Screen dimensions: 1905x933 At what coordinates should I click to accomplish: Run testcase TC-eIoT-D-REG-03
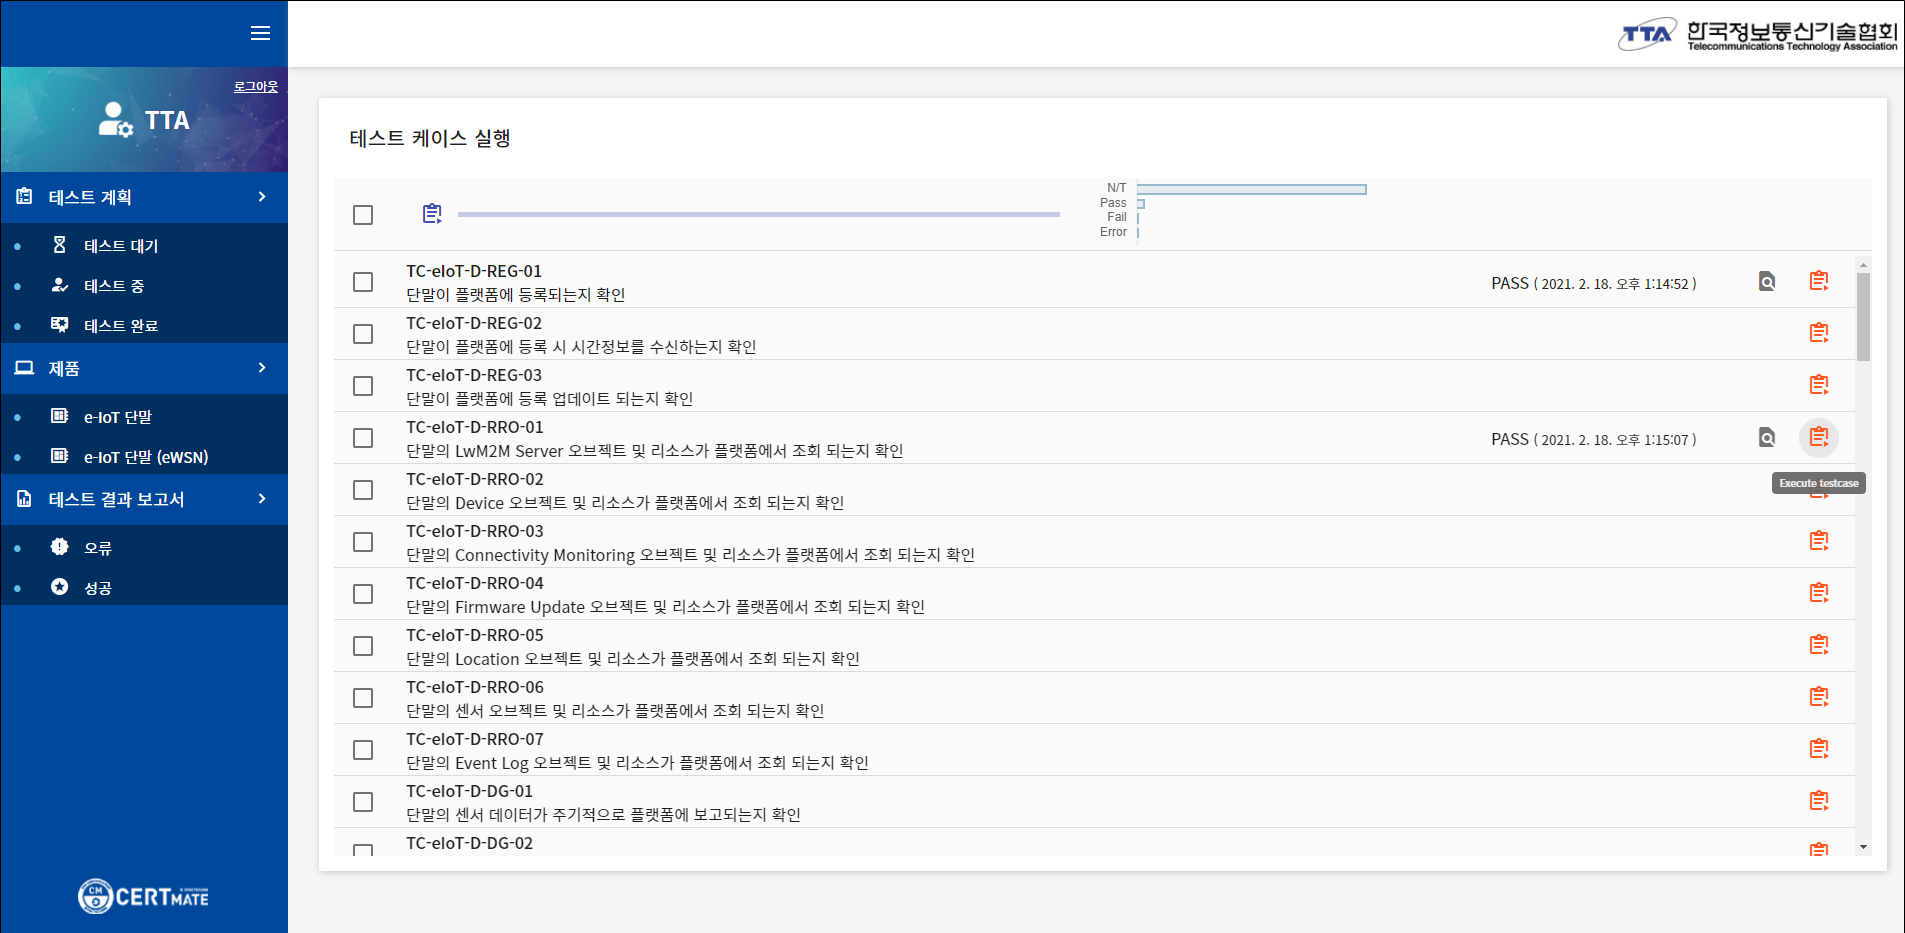pos(1818,385)
